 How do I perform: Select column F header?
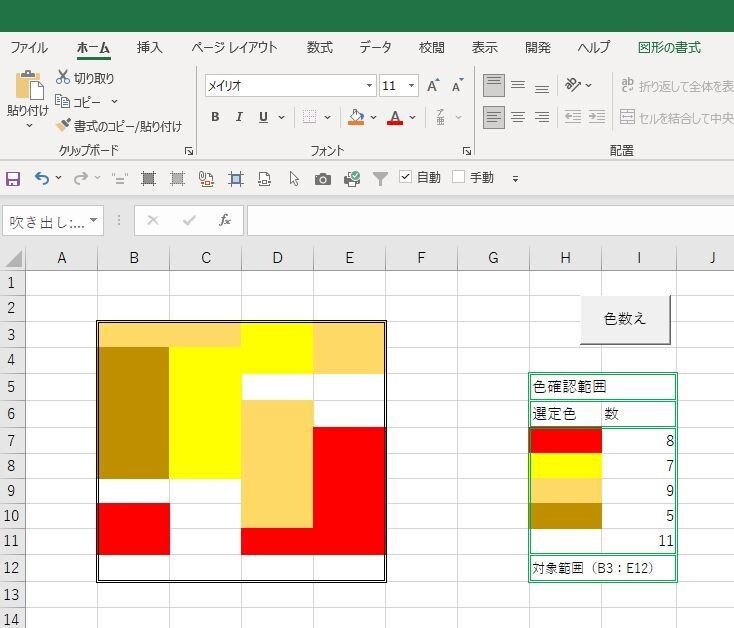pyautogui.click(x=421, y=258)
